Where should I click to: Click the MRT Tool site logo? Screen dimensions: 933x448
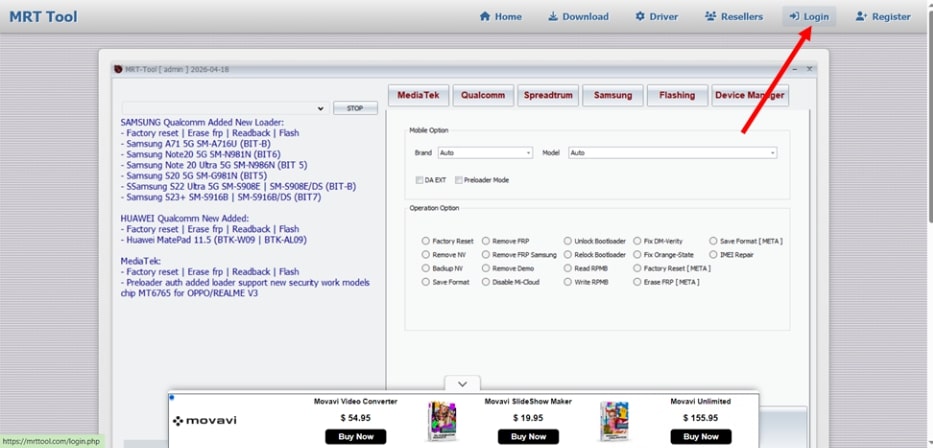click(x=41, y=16)
